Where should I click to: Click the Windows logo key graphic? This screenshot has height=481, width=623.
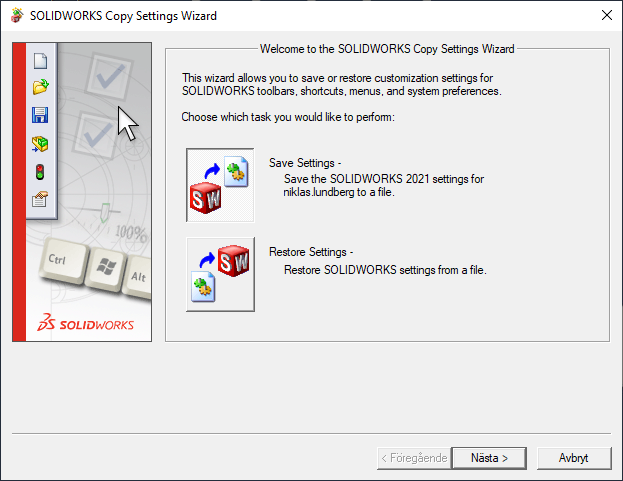tap(106, 269)
